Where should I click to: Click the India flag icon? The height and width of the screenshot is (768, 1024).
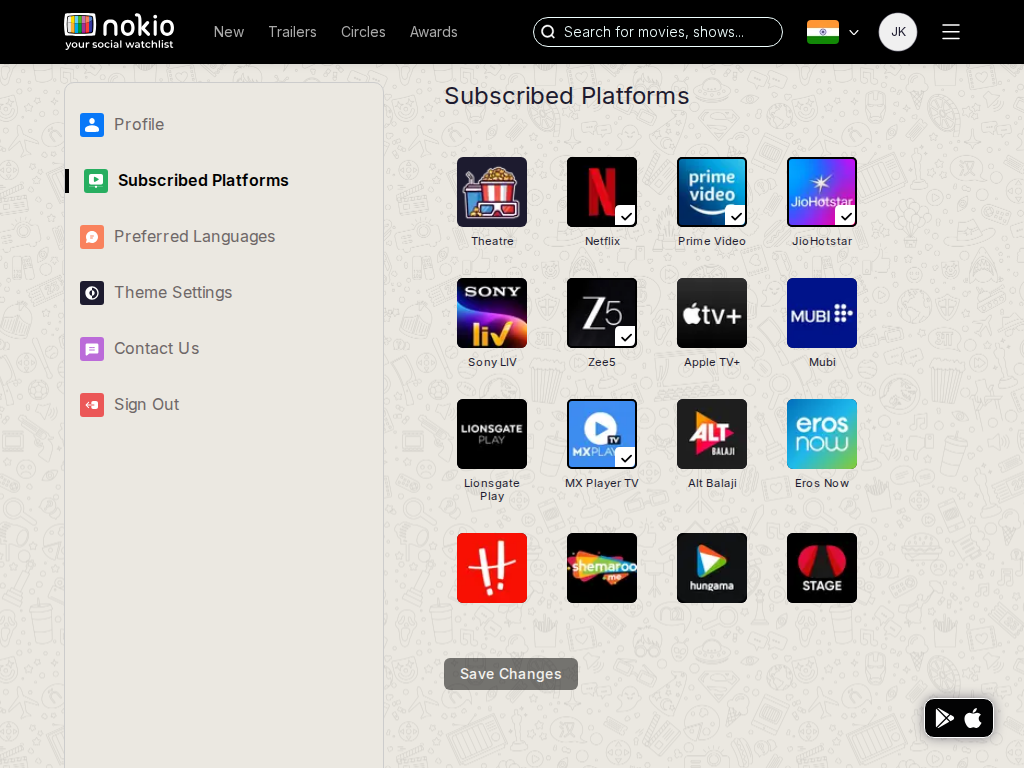[823, 32]
